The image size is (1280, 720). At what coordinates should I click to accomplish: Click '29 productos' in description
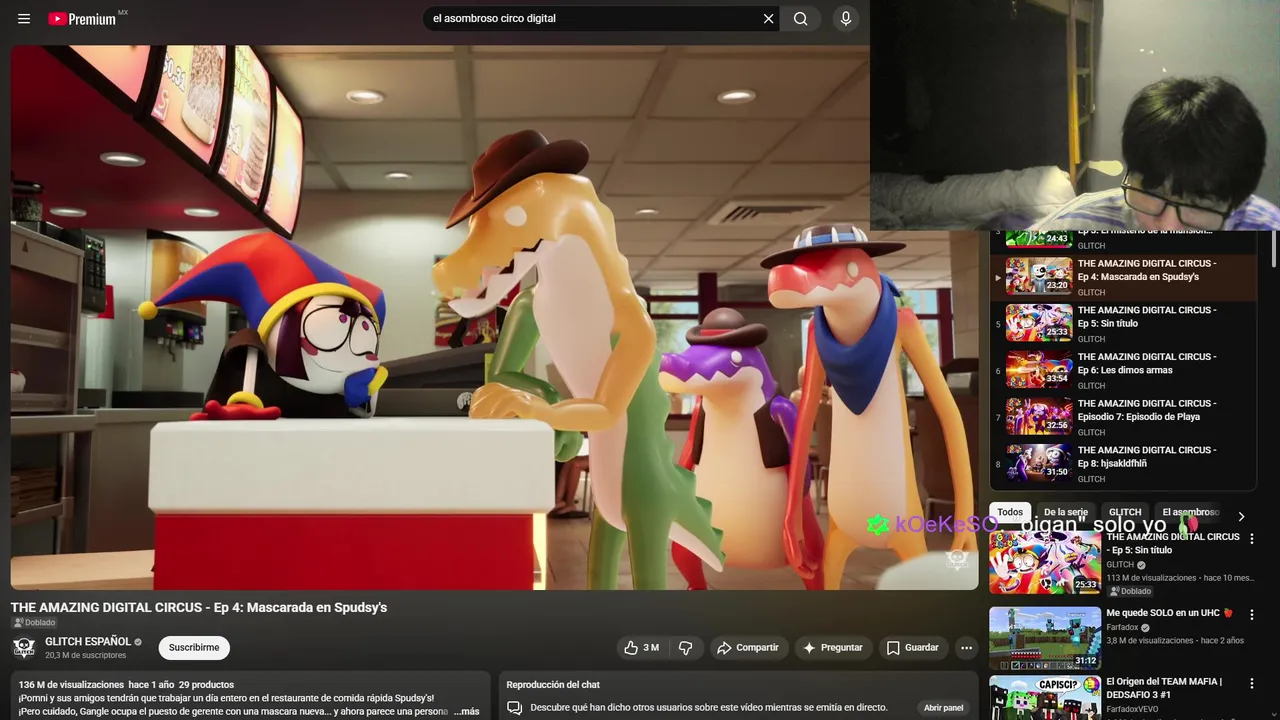click(x=206, y=685)
